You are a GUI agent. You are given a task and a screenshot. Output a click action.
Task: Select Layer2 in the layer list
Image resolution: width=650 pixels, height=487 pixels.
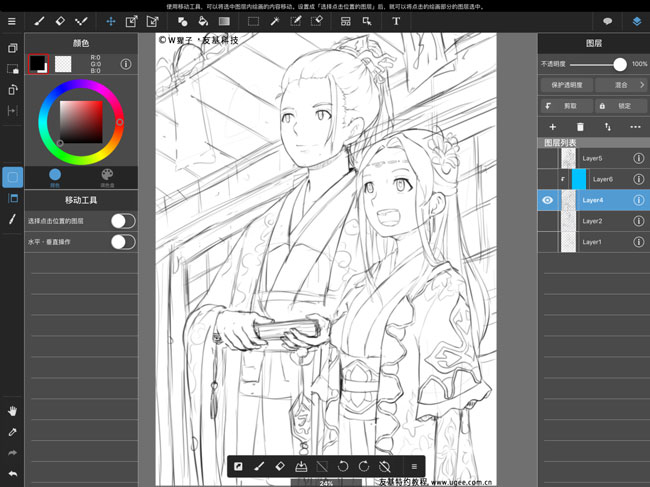click(x=594, y=221)
